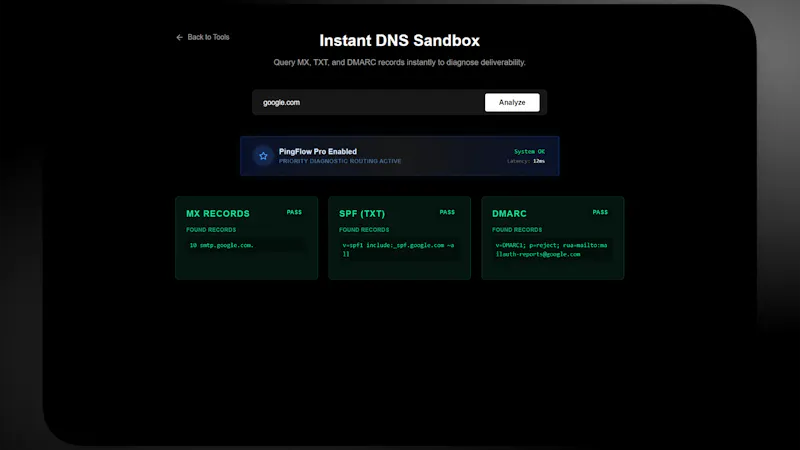Viewport: 800px width, 450px height.
Task: Select the v=DMARC1 p=reject record text
Action: pos(552,249)
